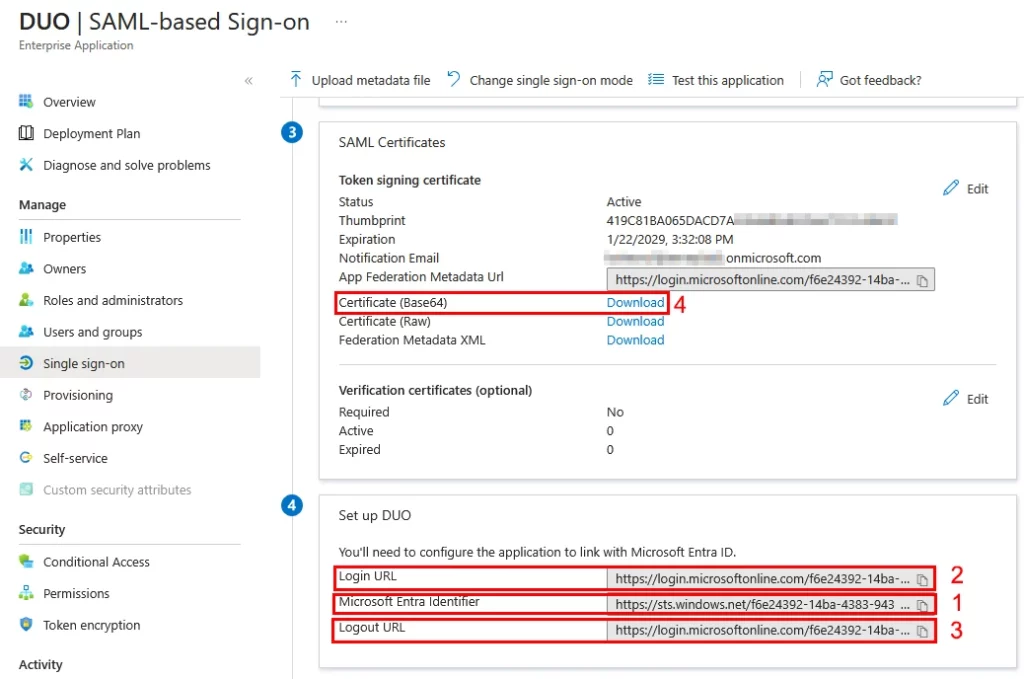Image resolution: width=1024 pixels, height=679 pixels.
Task: Click the pencil icon for Token signing certificate
Action: [951, 188]
